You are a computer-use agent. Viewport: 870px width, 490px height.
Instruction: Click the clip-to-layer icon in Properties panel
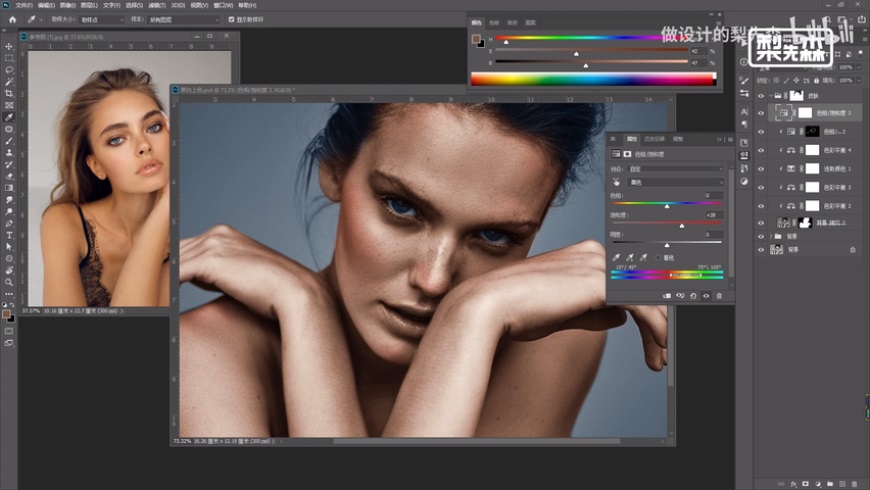tap(666, 296)
